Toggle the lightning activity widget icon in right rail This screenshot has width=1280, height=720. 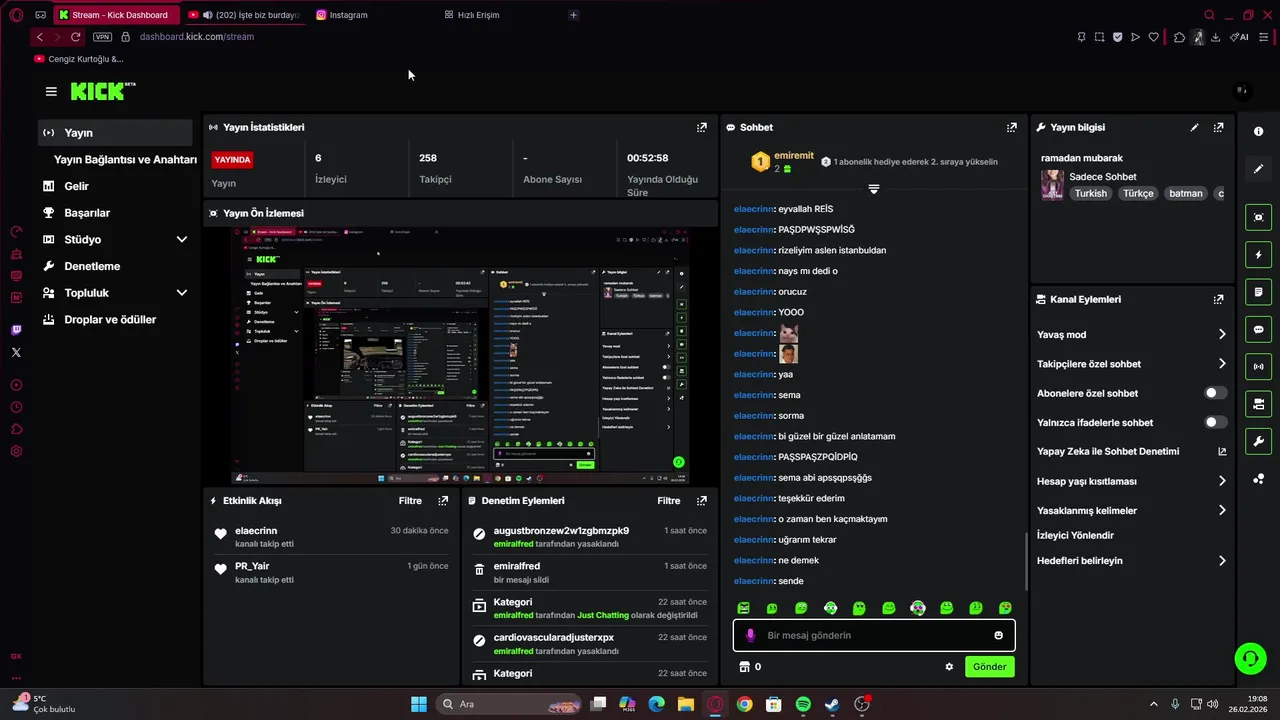coord(1258,255)
